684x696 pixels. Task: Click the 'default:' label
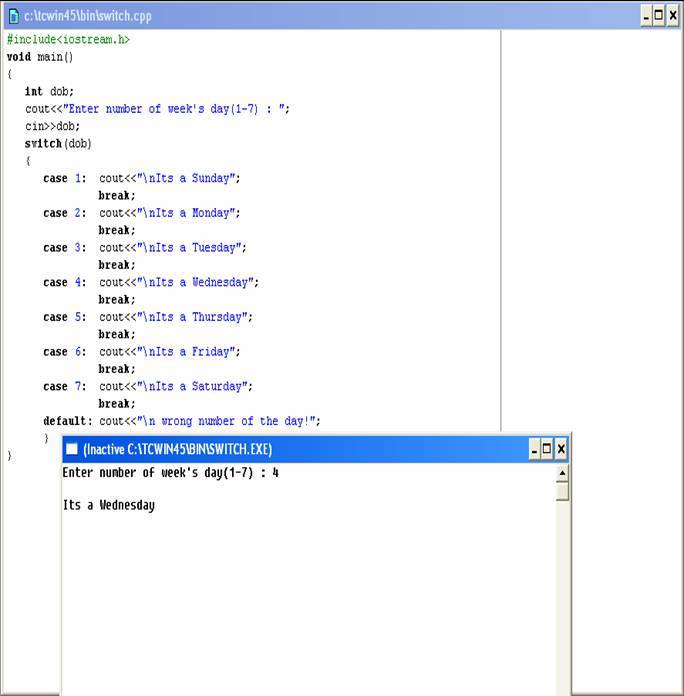pos(68,420)
